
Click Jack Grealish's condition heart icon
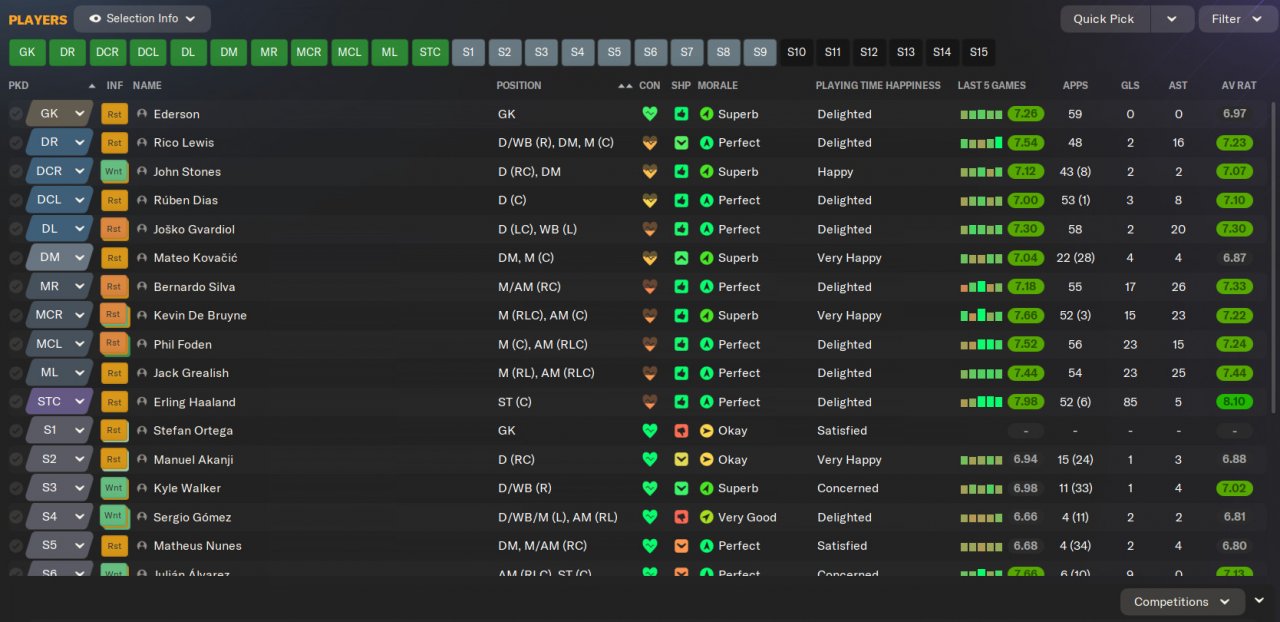tap(650, 373)
